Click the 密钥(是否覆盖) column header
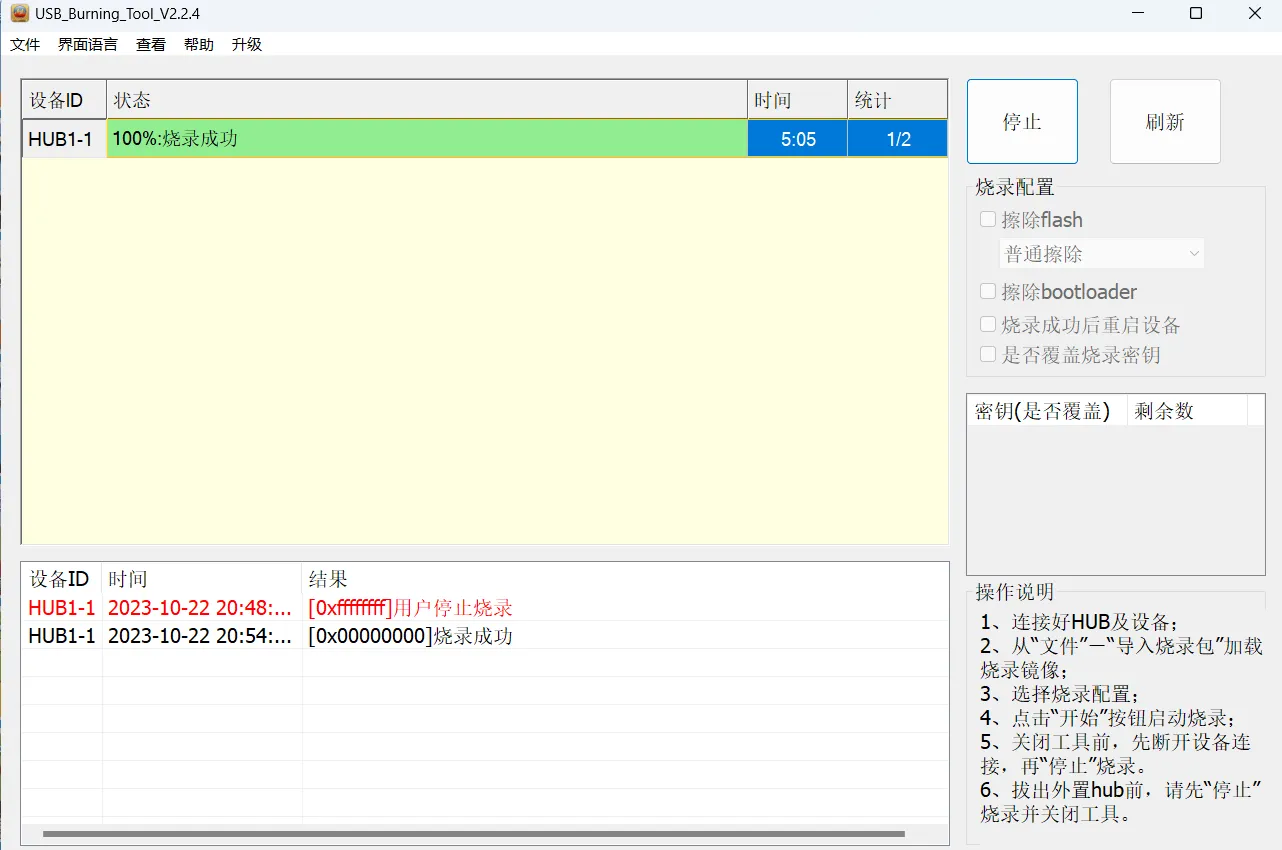Screen dimensions: 1282x850 tap(1047, 411)
